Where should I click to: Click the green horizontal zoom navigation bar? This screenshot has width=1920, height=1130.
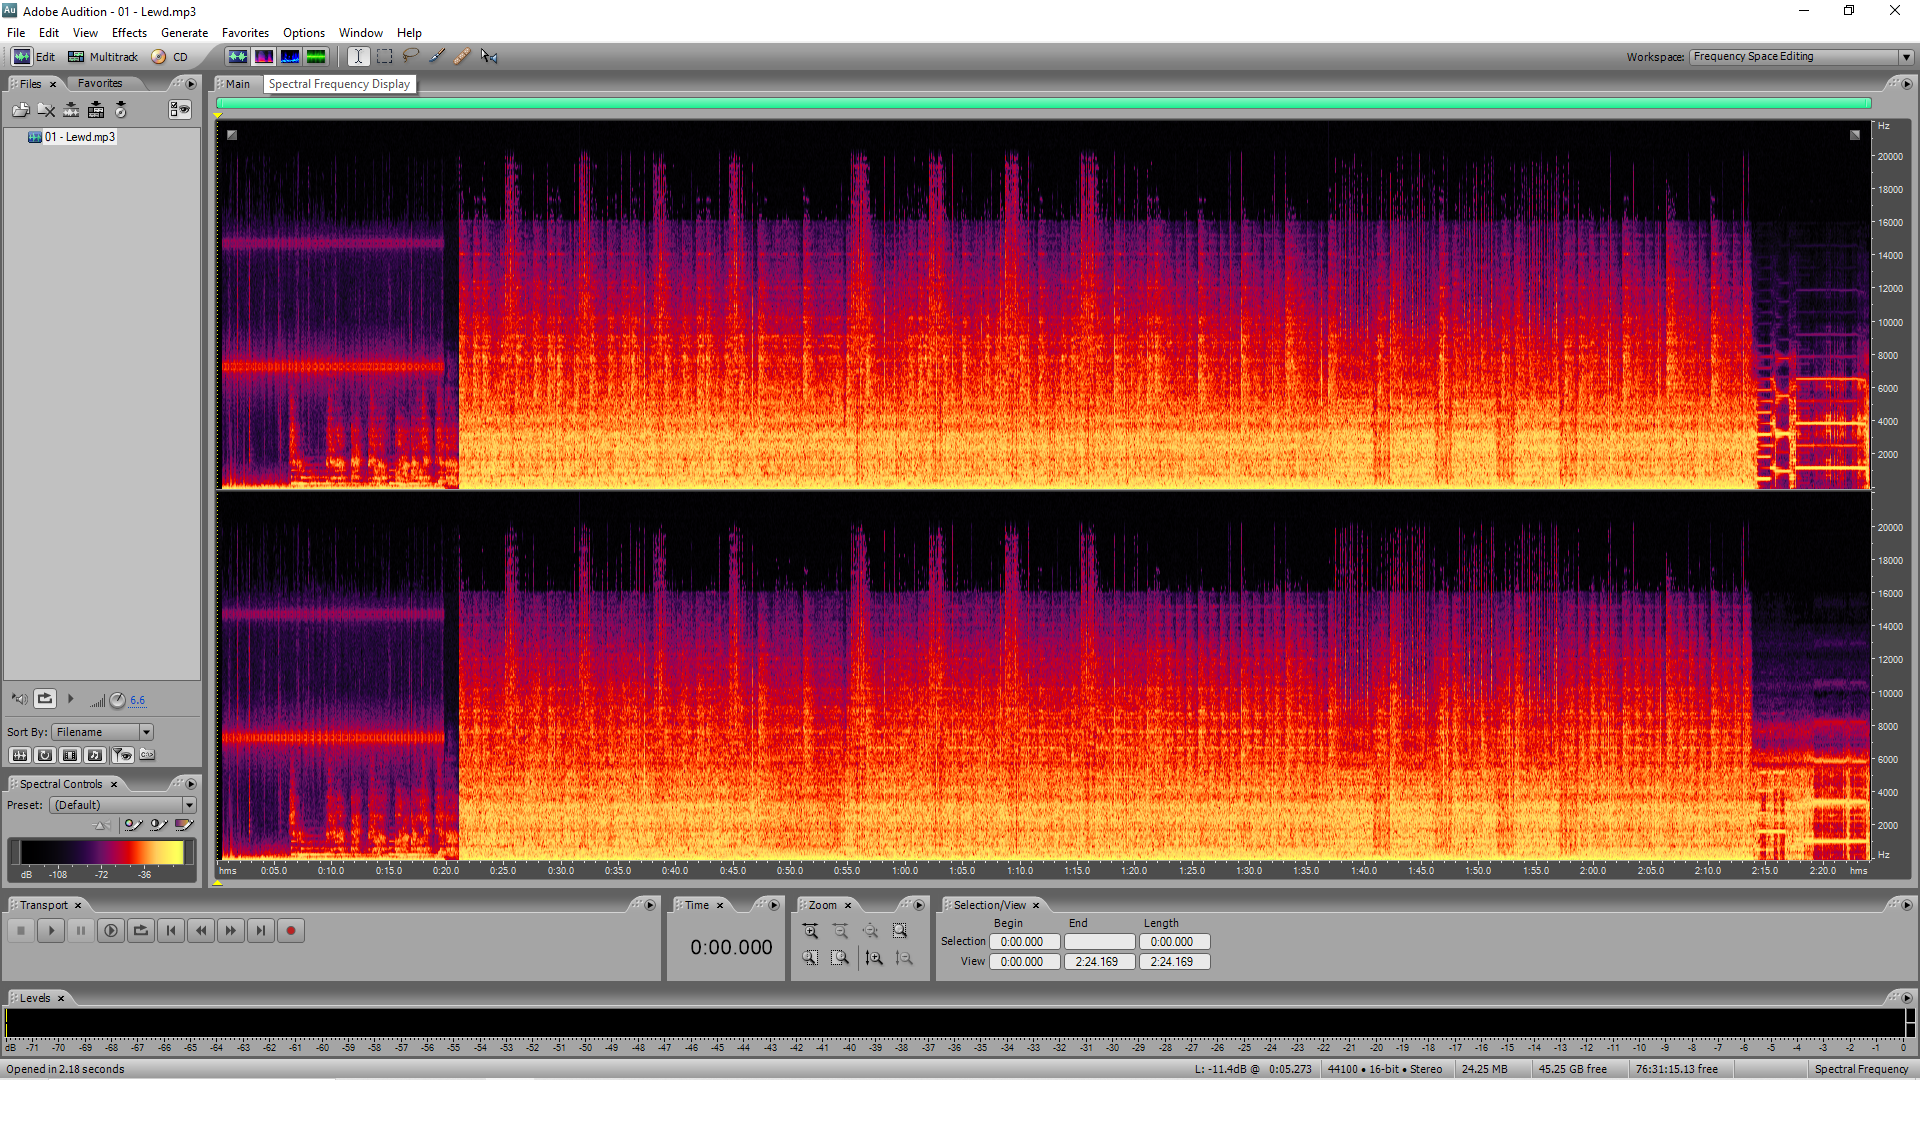click(x=1043, y=103)
